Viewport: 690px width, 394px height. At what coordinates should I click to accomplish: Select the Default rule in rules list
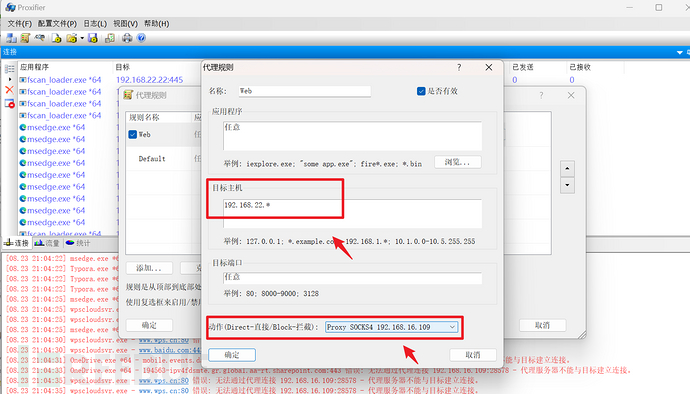pos(152,158)
